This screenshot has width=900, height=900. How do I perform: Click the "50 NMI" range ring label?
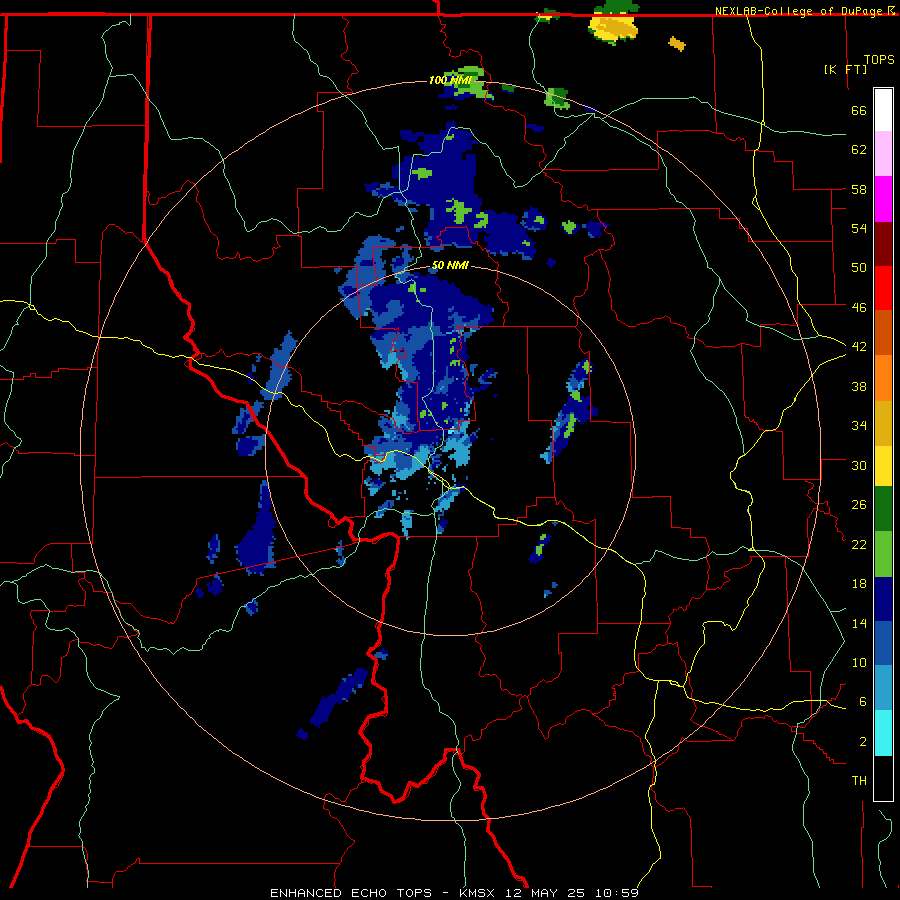click(450, 265)
